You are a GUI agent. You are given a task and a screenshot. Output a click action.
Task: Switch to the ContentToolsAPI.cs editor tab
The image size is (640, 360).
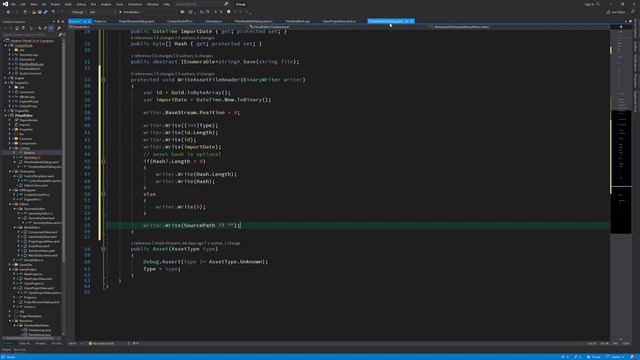pos(180,21)
